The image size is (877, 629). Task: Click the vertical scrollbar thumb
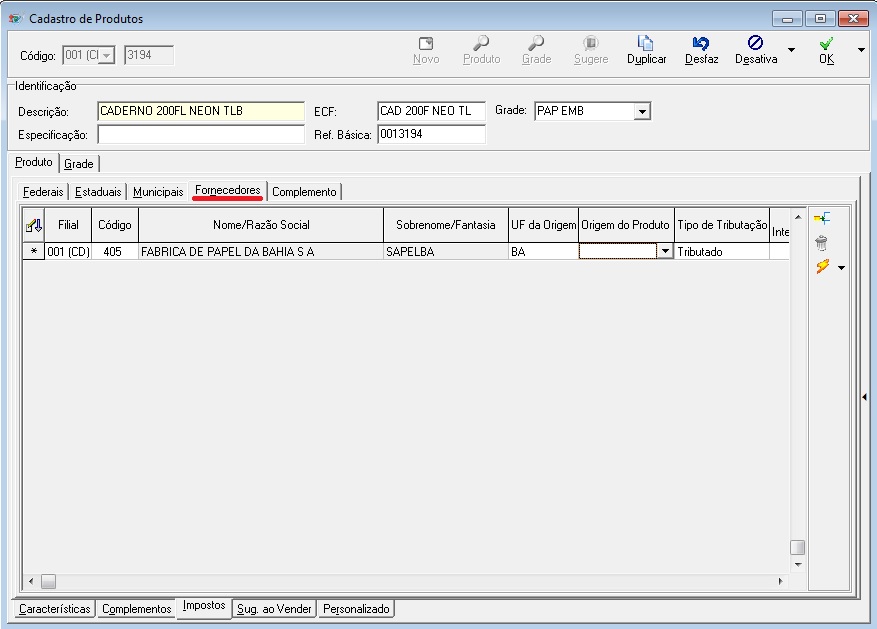pyautogui.click(x=798, y=547)
